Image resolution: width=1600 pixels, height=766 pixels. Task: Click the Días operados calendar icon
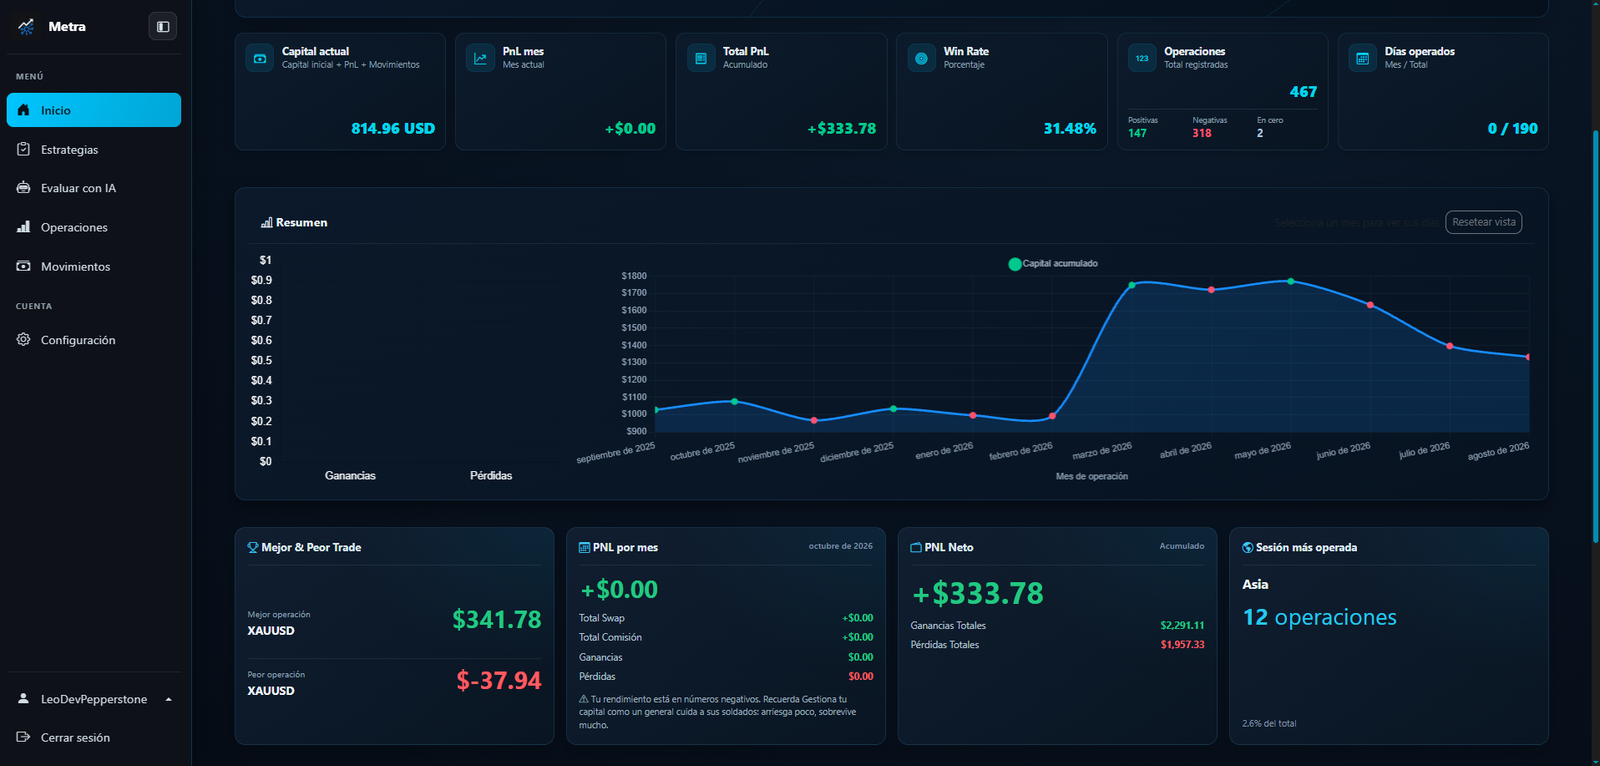(x=1362, y=58)
